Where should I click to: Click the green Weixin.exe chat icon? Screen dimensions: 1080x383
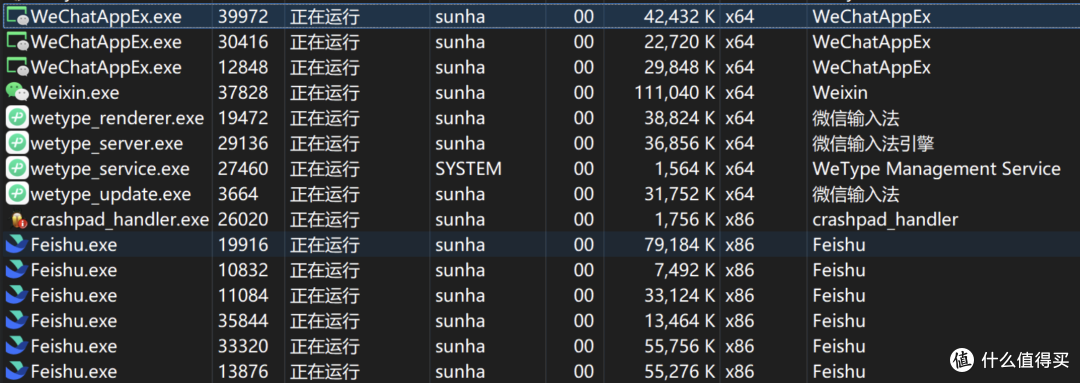tap(17, 92)
